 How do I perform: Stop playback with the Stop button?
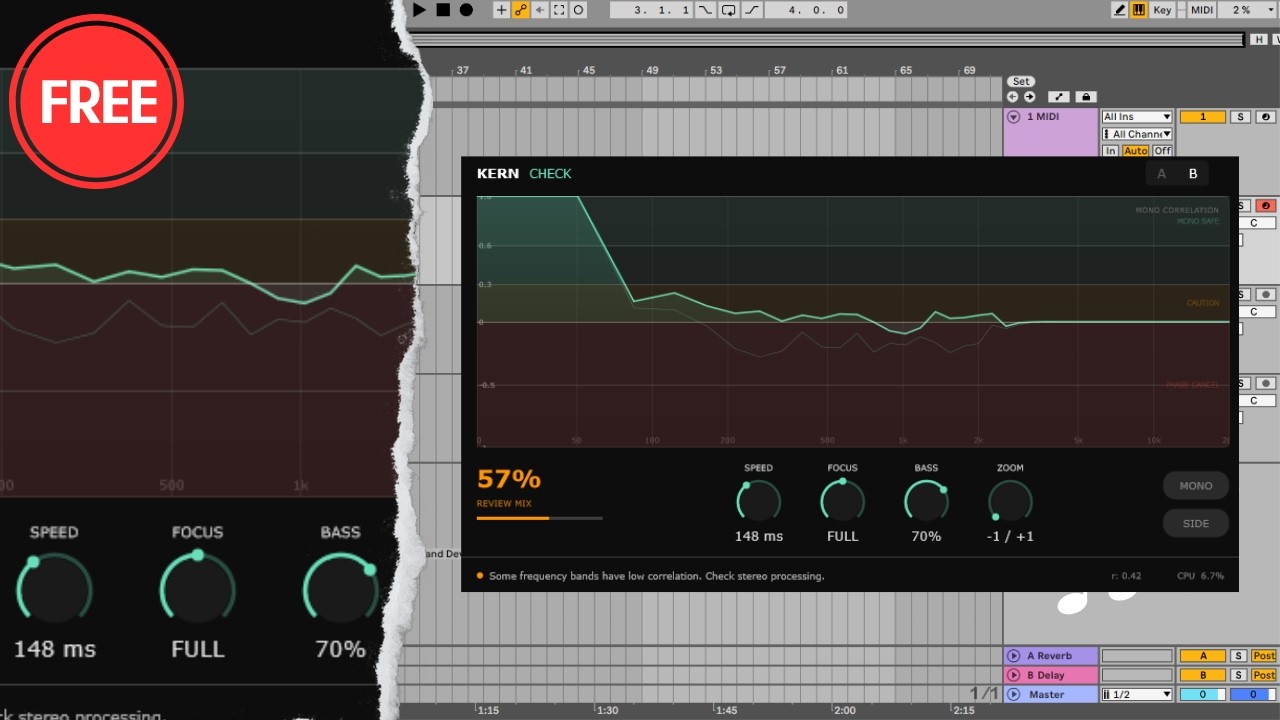pyautogui.click(x=443, y=10)
